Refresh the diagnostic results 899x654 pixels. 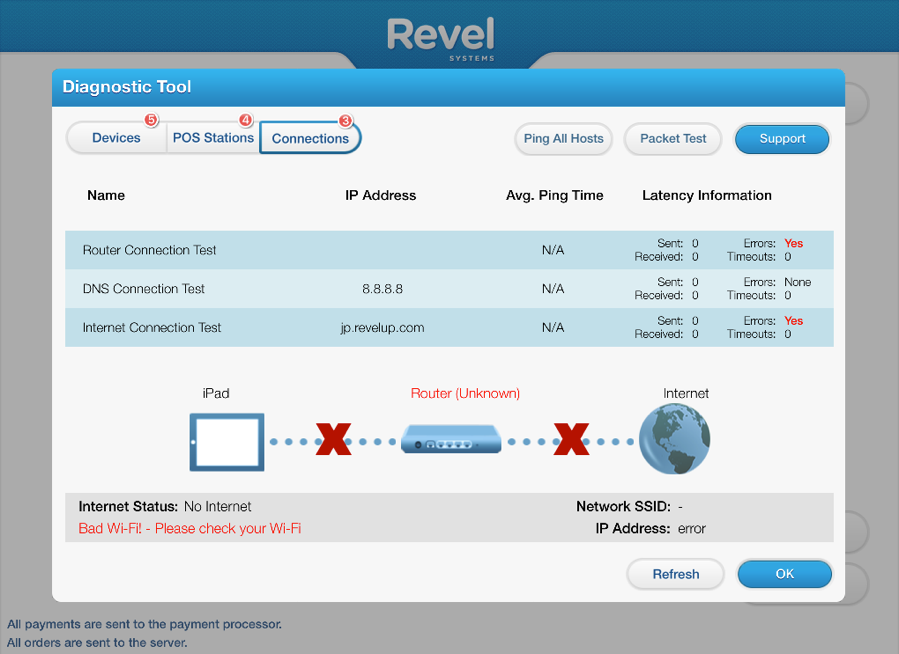pyautogui.click(x=675, y=574)
